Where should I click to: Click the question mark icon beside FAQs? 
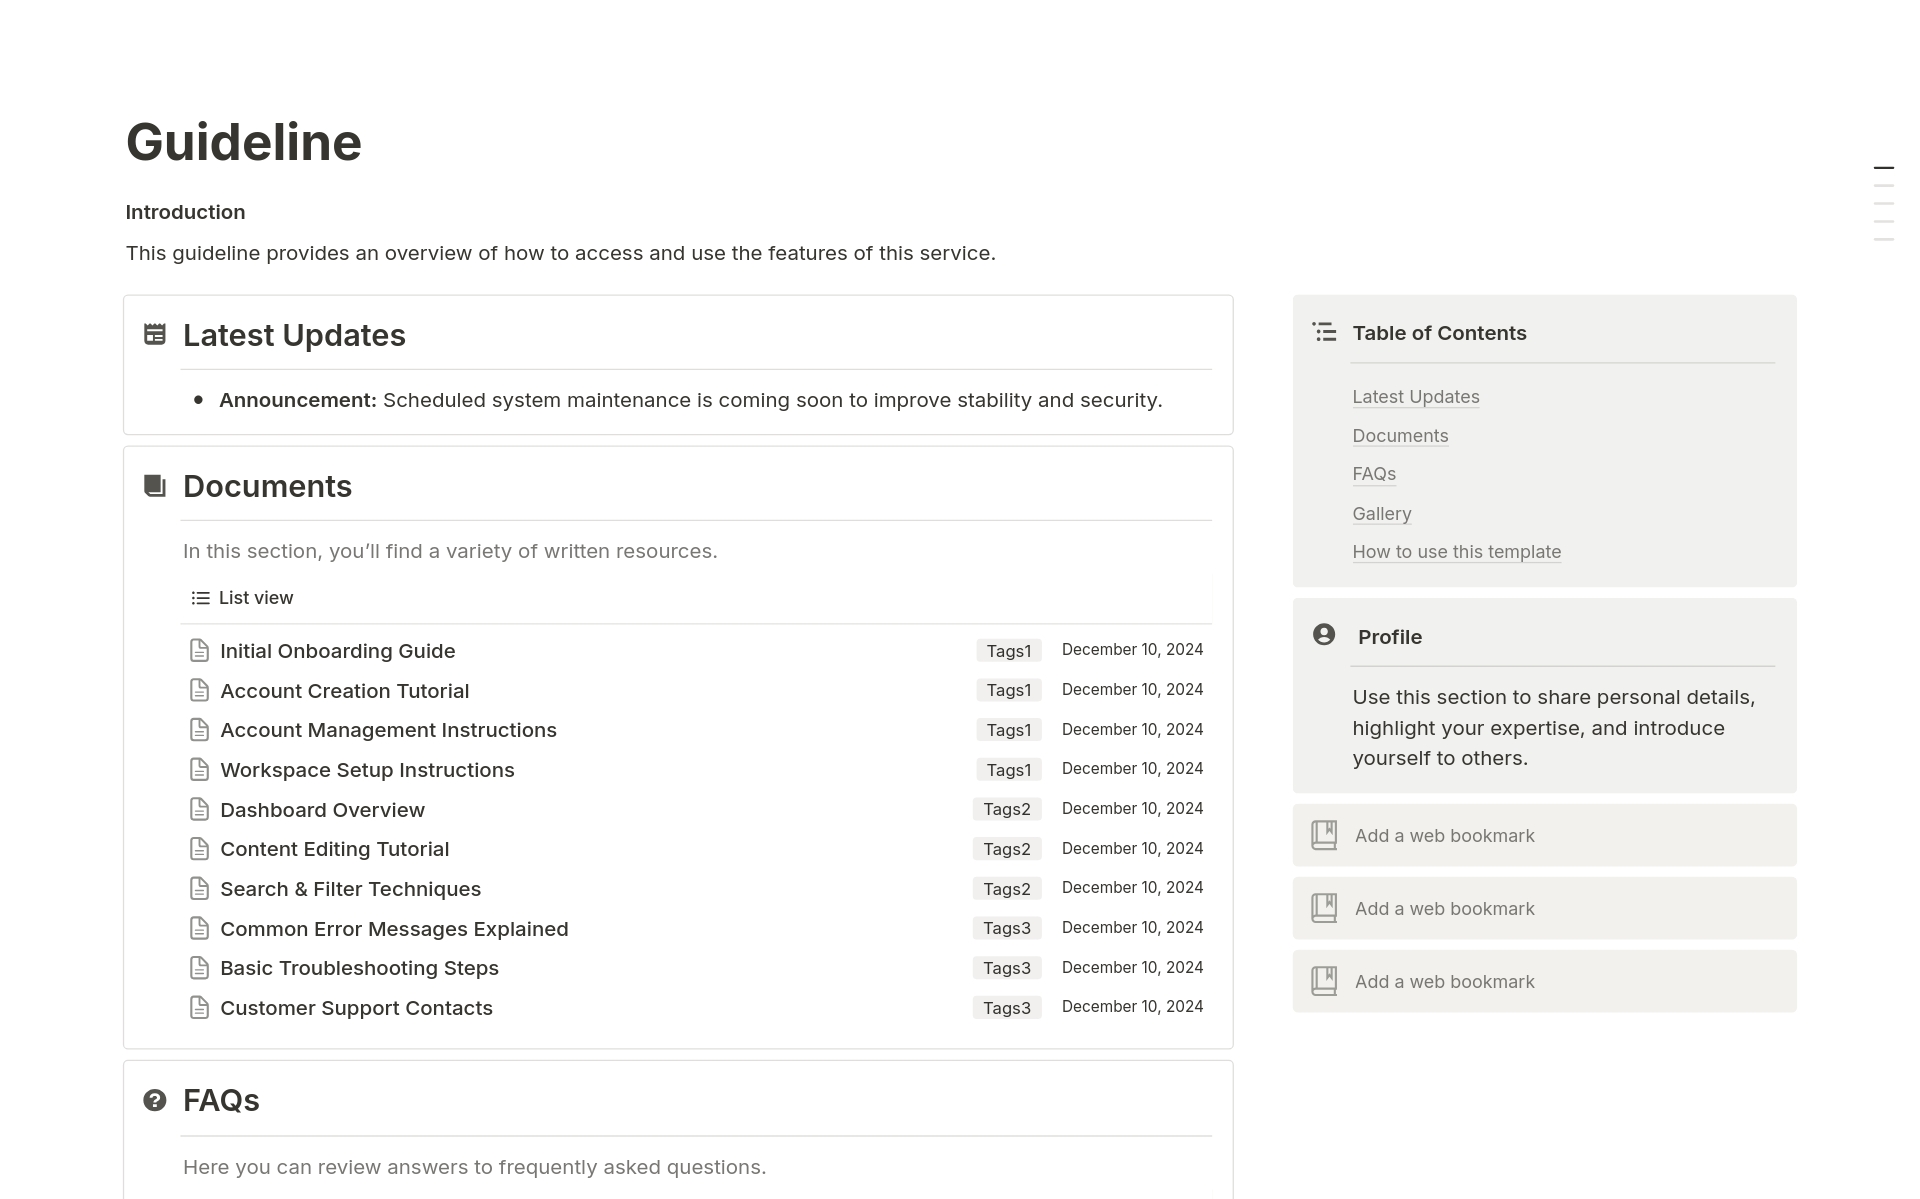[153, 1100]
